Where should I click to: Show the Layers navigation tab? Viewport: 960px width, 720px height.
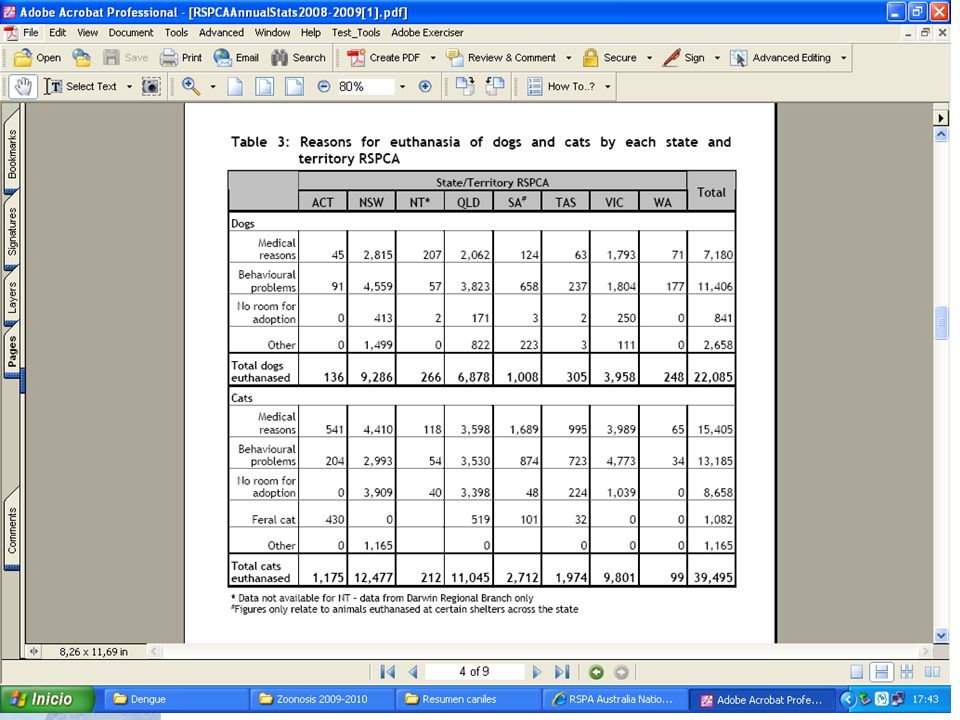click(x=12, y=297)
